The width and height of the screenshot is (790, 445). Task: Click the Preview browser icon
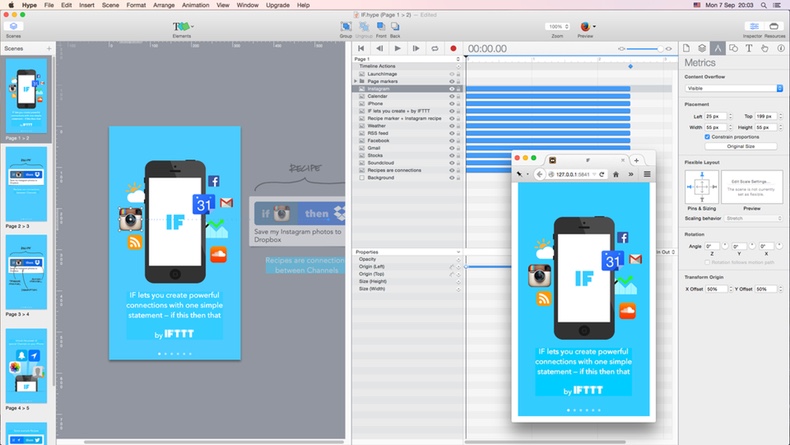coord(585,26)
